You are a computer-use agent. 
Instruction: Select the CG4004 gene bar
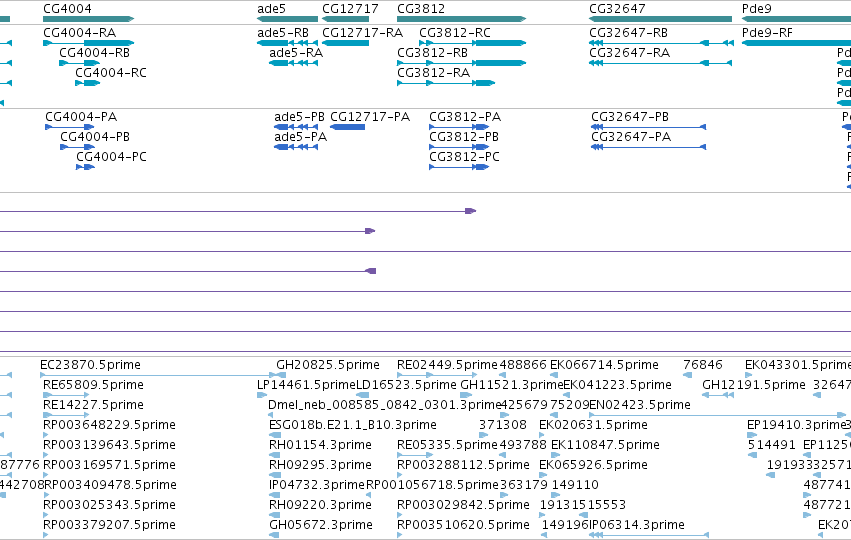[88, 19]
